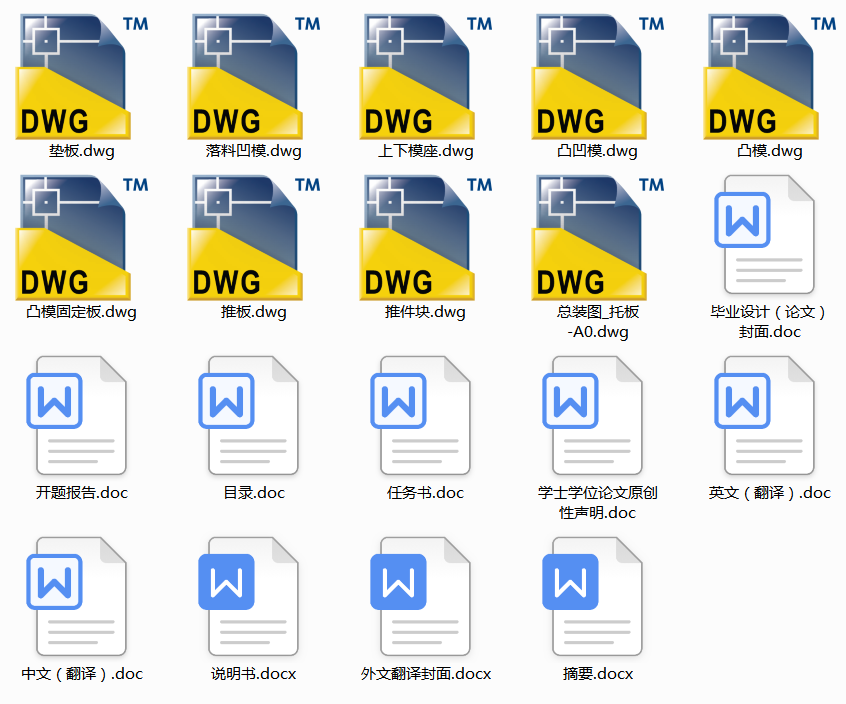
Task: Click the label 推板.dwg
Action: [254, 312]
